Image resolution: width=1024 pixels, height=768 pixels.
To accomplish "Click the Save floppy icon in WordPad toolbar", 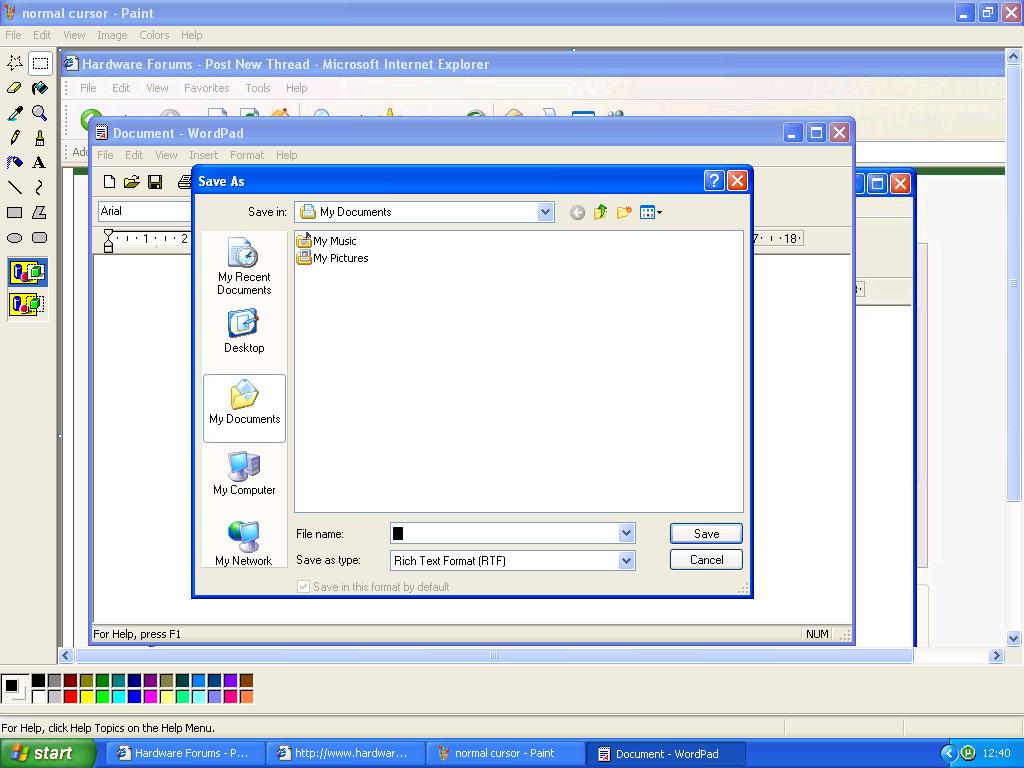I will point(155,182).
